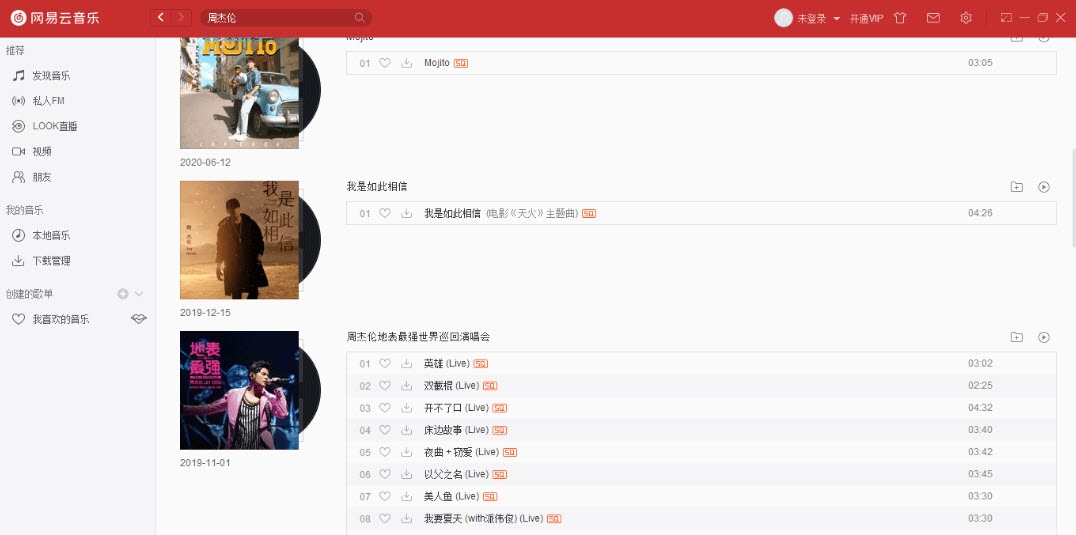Click the search magnifier icon
Image resolution: width=1076 pixels, height=535 pixels.
coord(360,18)
